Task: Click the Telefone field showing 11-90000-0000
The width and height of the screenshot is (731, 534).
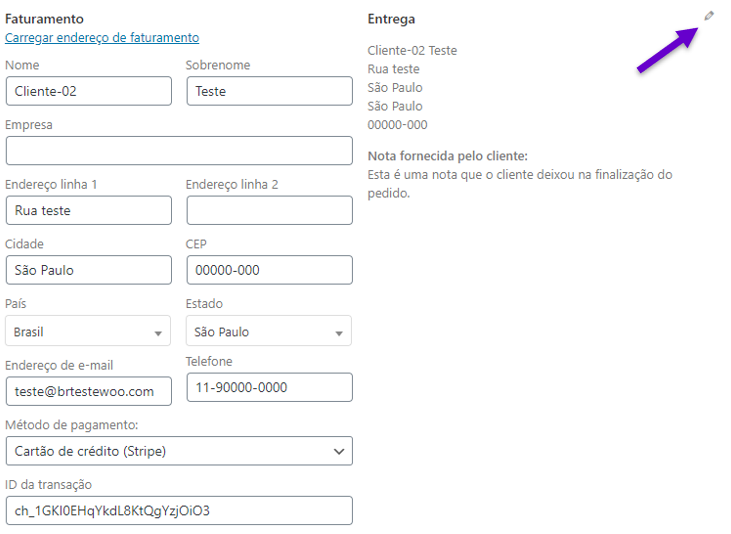Action: tap(269, 387)
